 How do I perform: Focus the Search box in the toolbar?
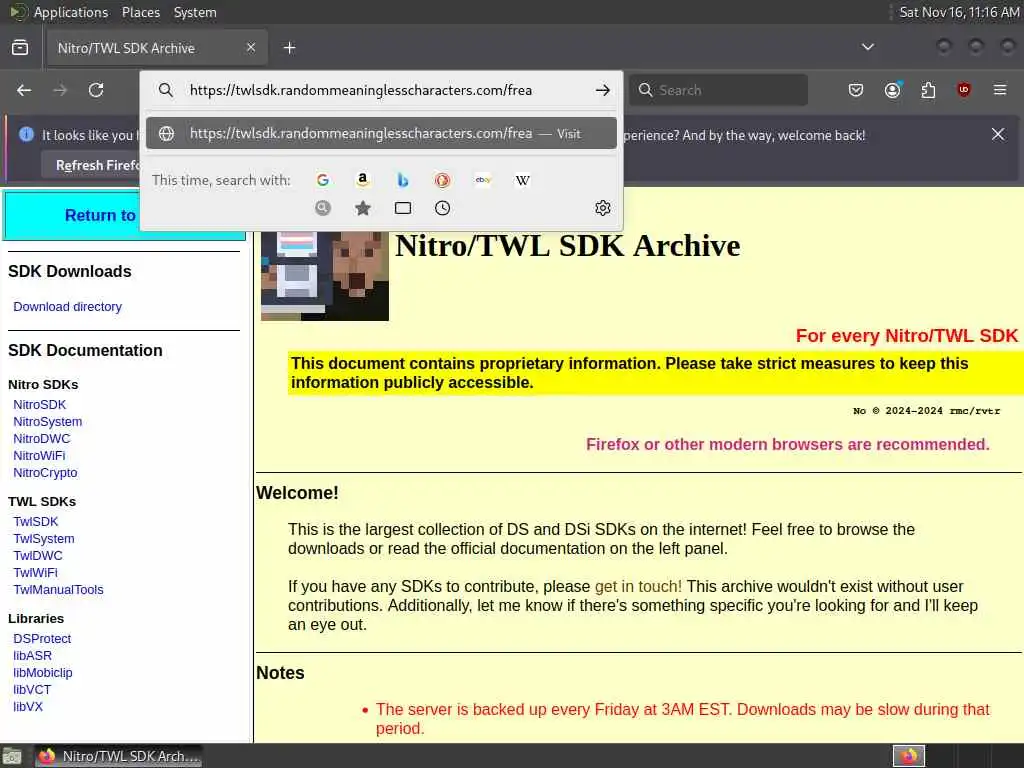[718, 90]
